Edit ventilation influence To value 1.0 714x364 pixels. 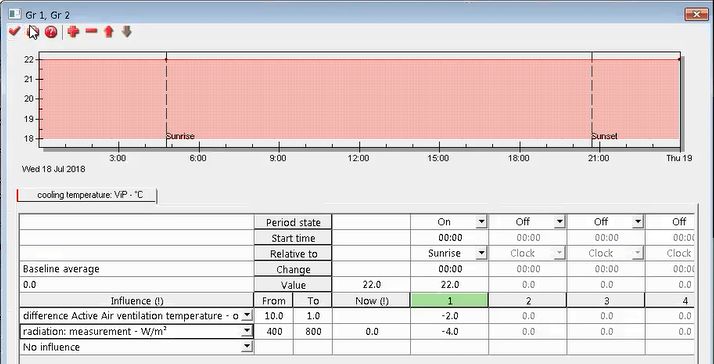point(313,316)
